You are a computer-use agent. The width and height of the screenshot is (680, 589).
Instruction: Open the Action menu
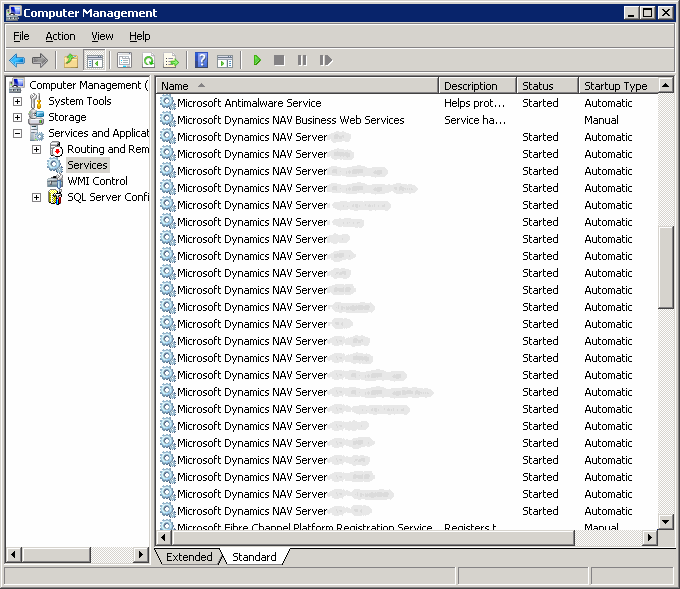point(60,36)
